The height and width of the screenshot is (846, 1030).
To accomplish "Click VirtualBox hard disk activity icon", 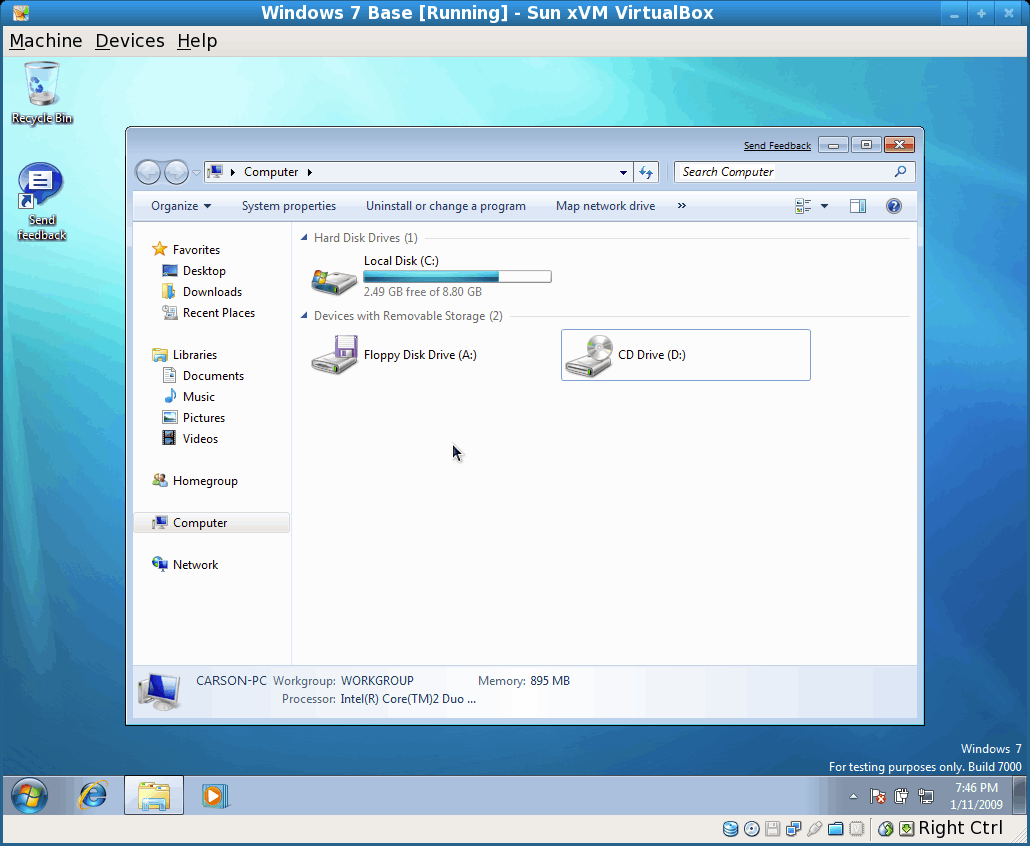I will pyautogui.click(x=730, y=829).
